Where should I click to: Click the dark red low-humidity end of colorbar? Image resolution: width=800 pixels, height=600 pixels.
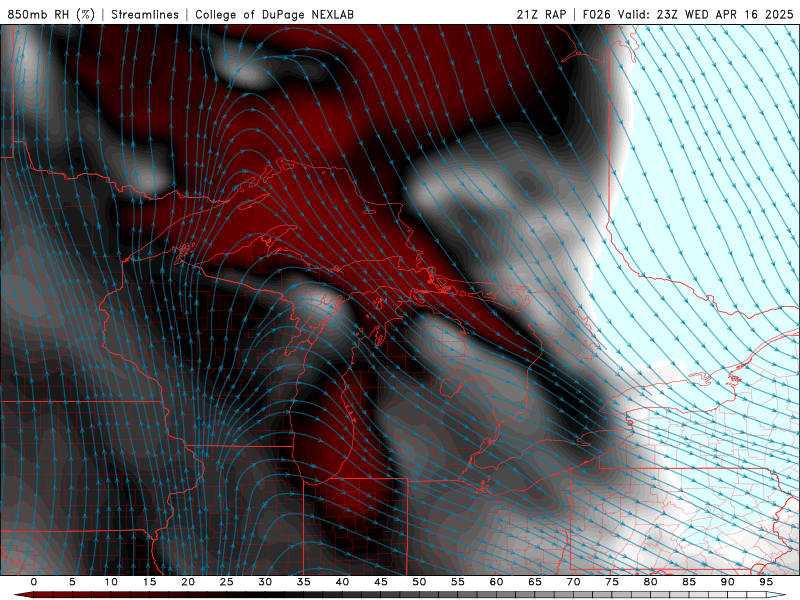point(23,595)
